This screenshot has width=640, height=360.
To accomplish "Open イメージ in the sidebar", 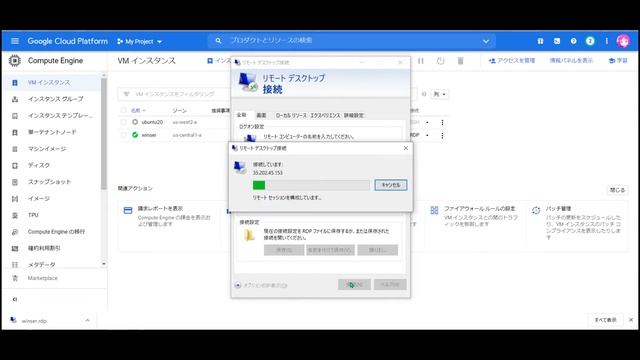I will (51, 199).
